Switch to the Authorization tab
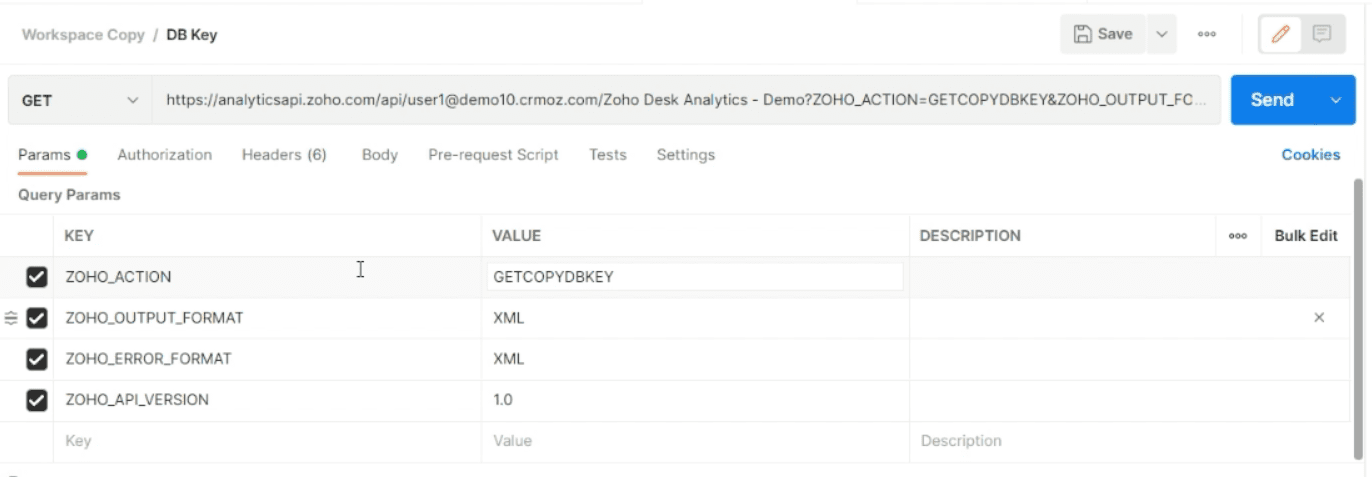This screenshot has height=477, width=1372. click(x=164, y=155)
